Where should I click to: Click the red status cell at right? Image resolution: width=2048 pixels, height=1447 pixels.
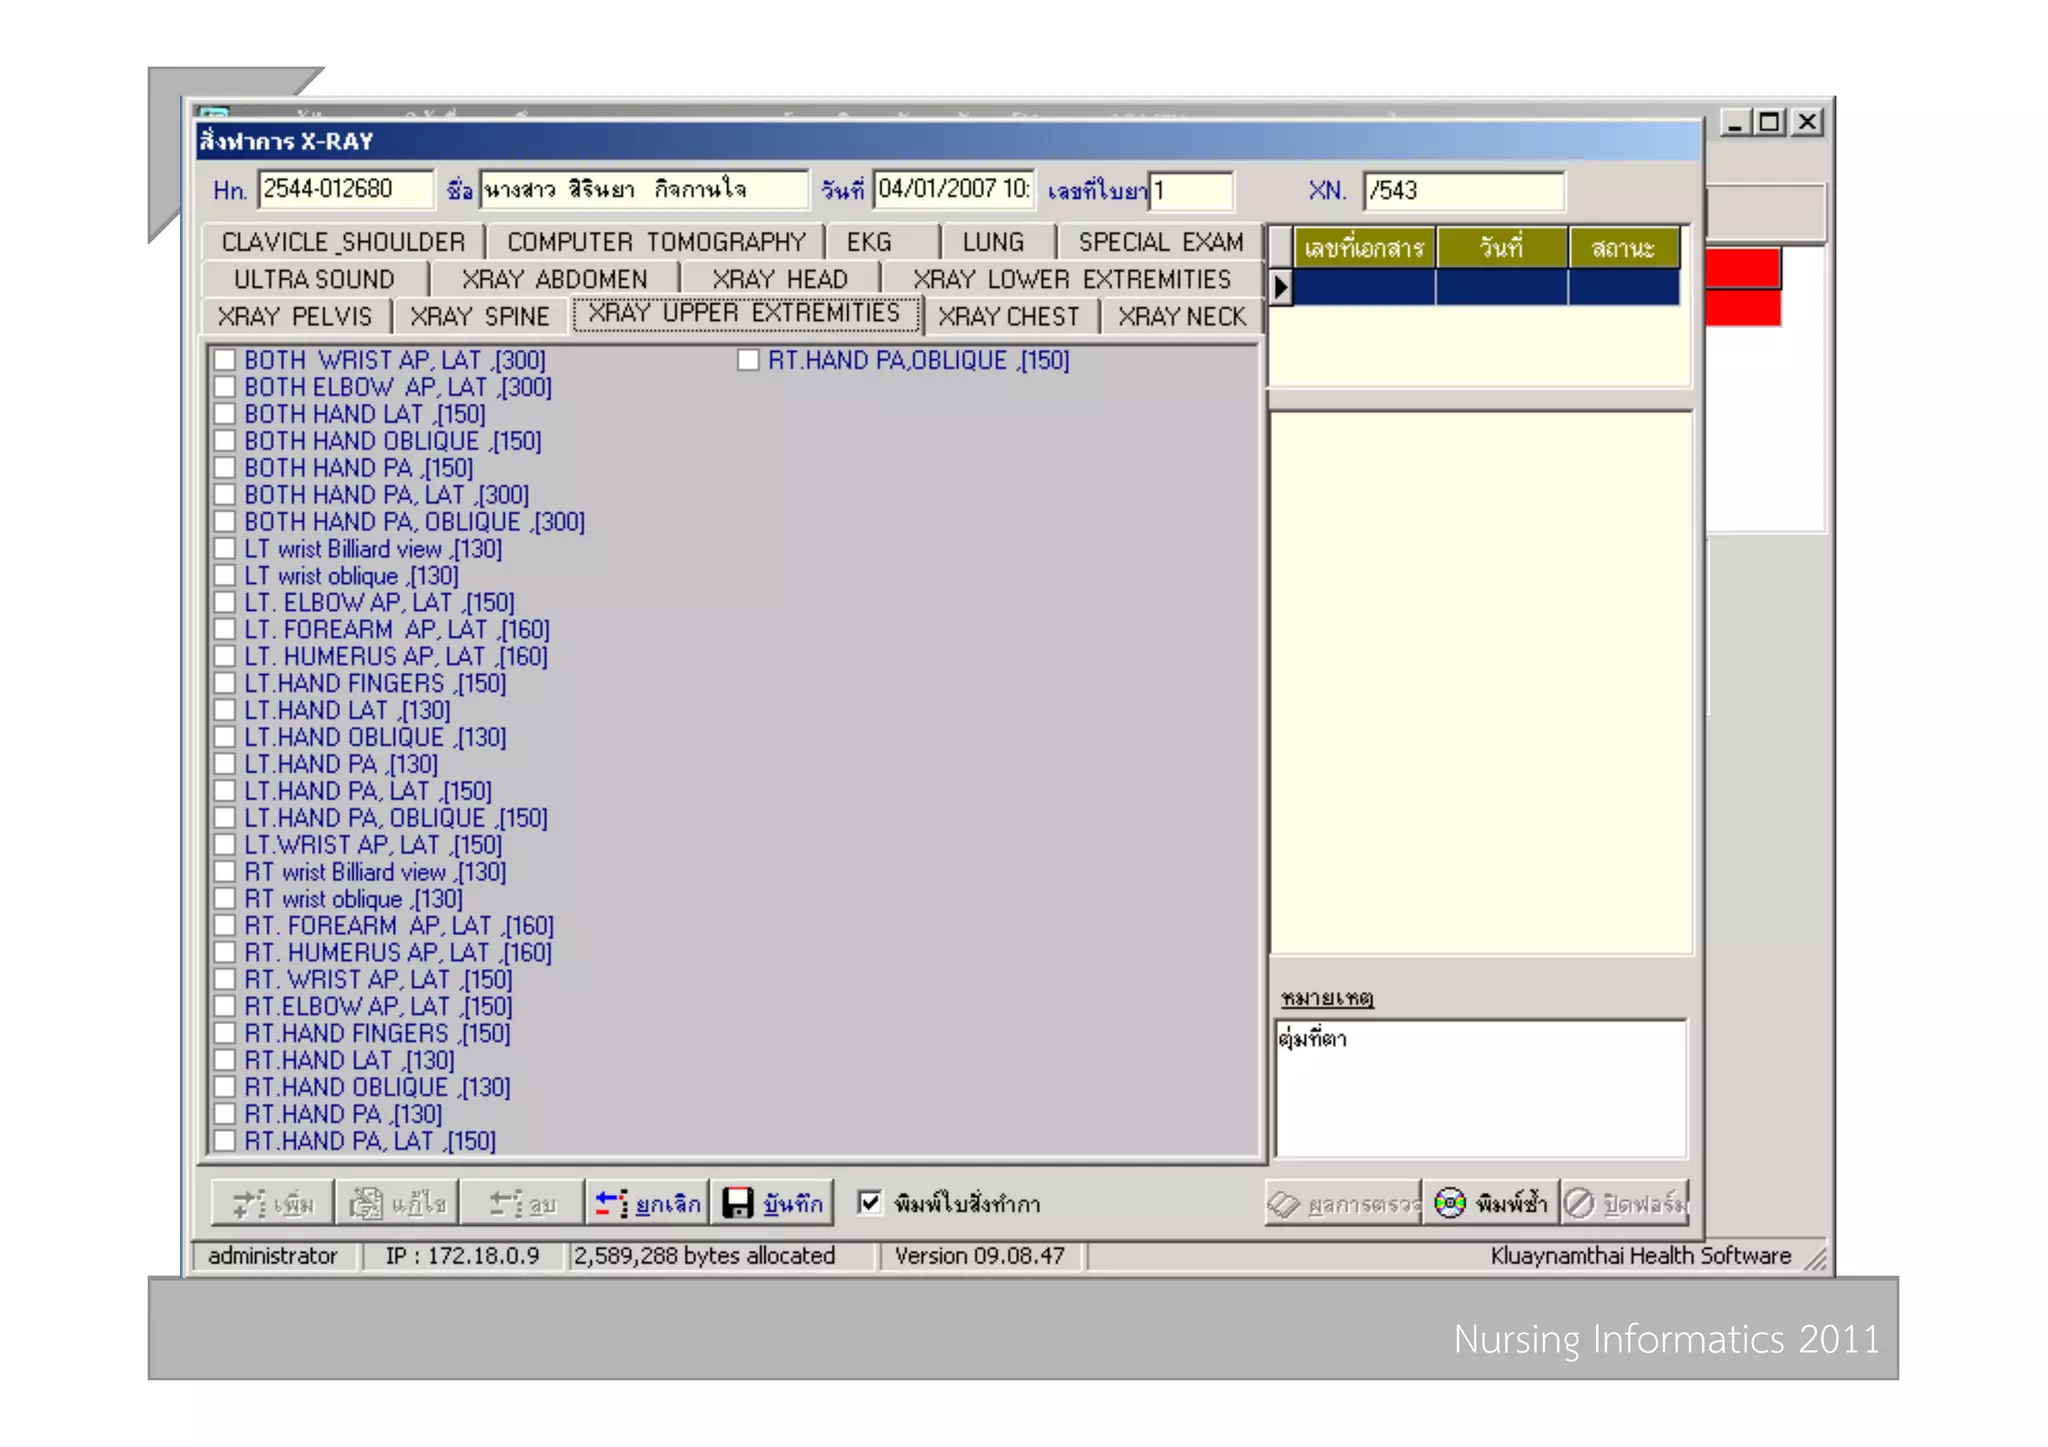[1742, 268]
